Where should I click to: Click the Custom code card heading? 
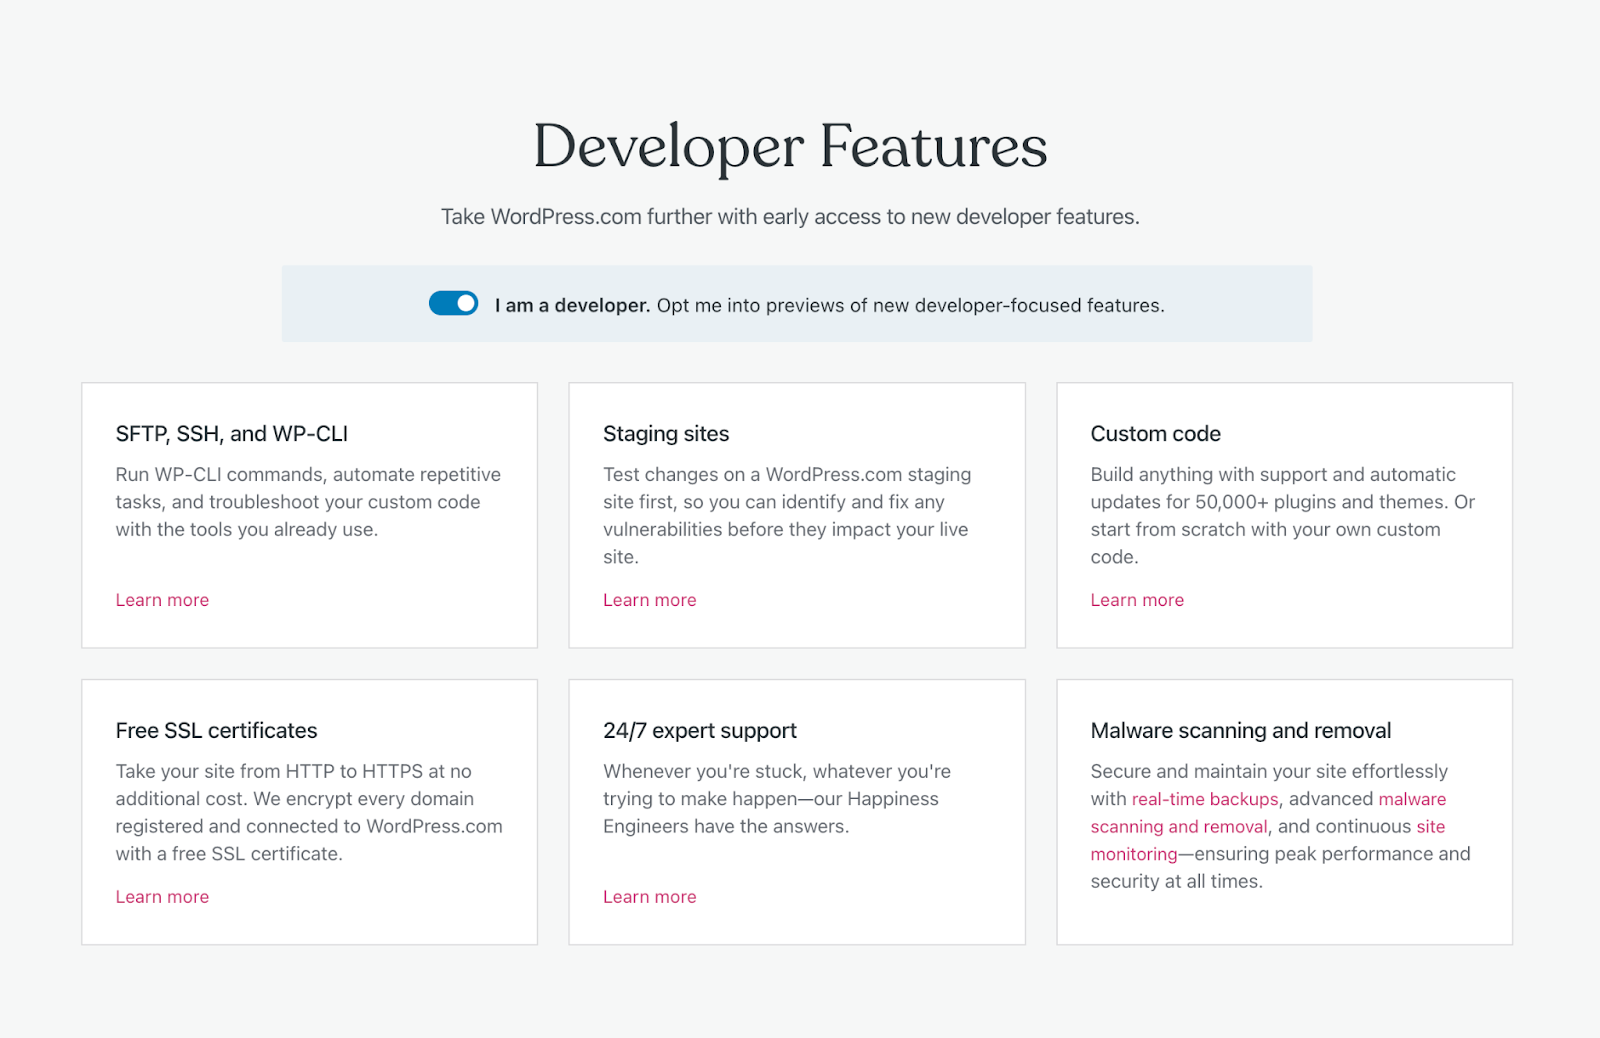(x=1155, y=433)
